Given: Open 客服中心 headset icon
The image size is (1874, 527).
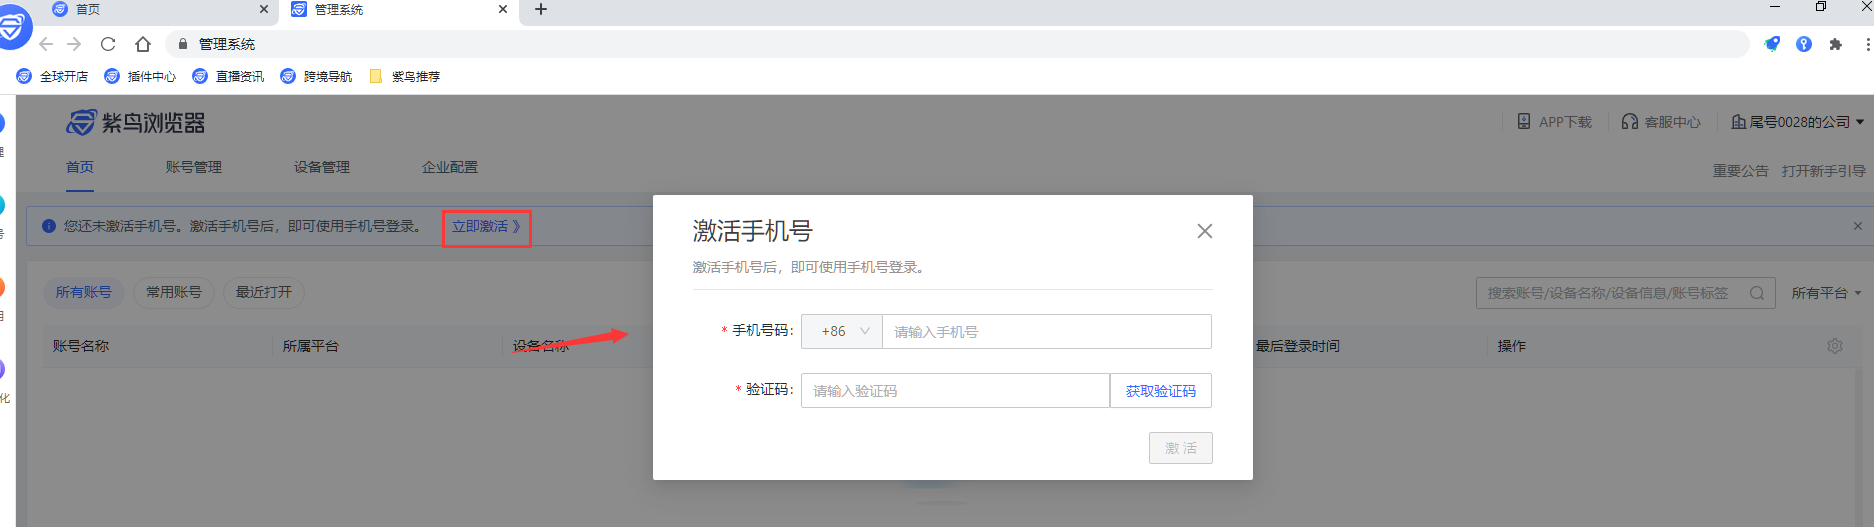Looking at the screenshot, I should [x=1630, y=122].
